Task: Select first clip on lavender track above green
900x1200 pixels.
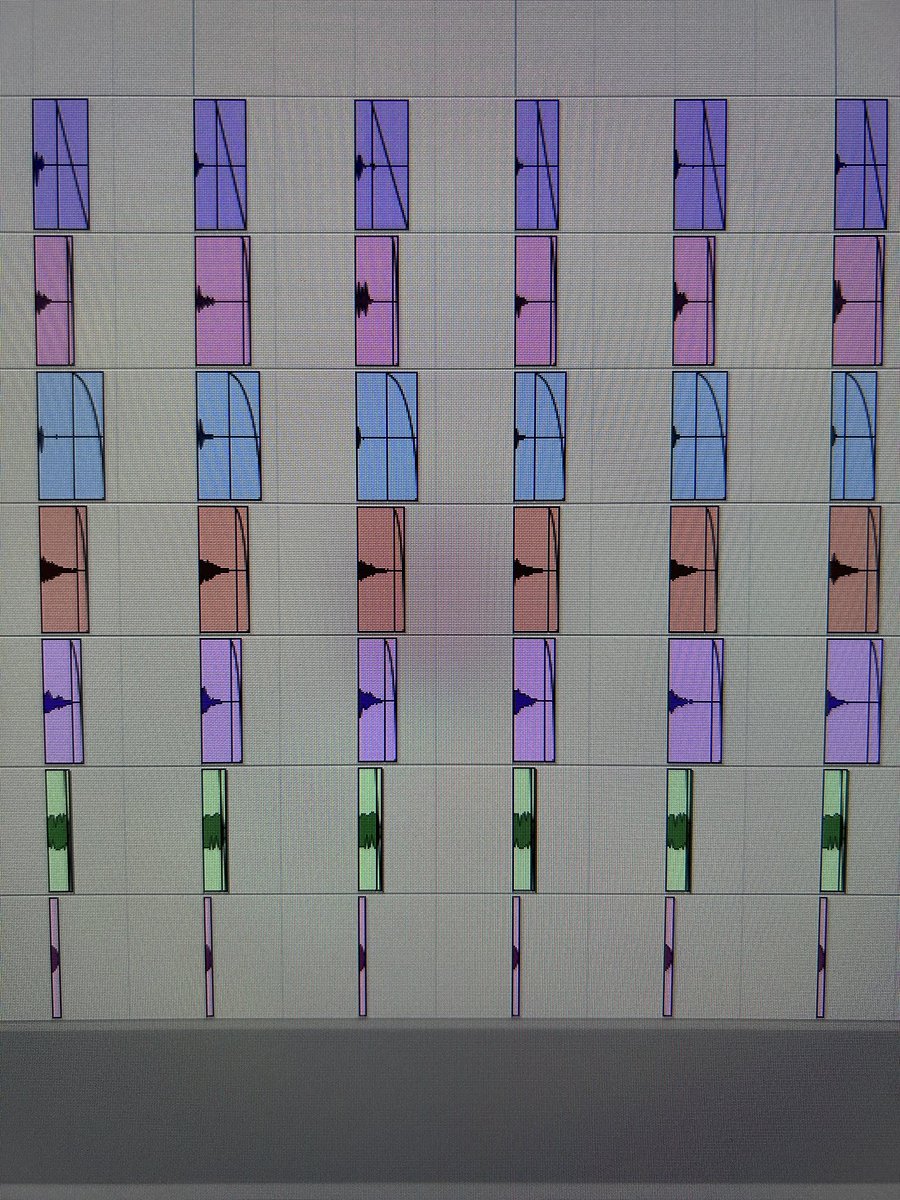Action: [63, 701]
